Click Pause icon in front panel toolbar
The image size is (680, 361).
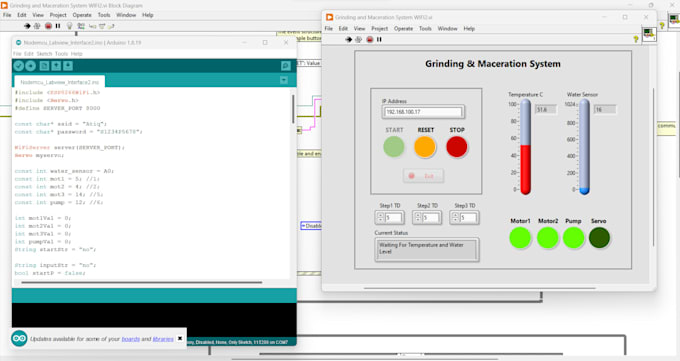pos(379,39)
